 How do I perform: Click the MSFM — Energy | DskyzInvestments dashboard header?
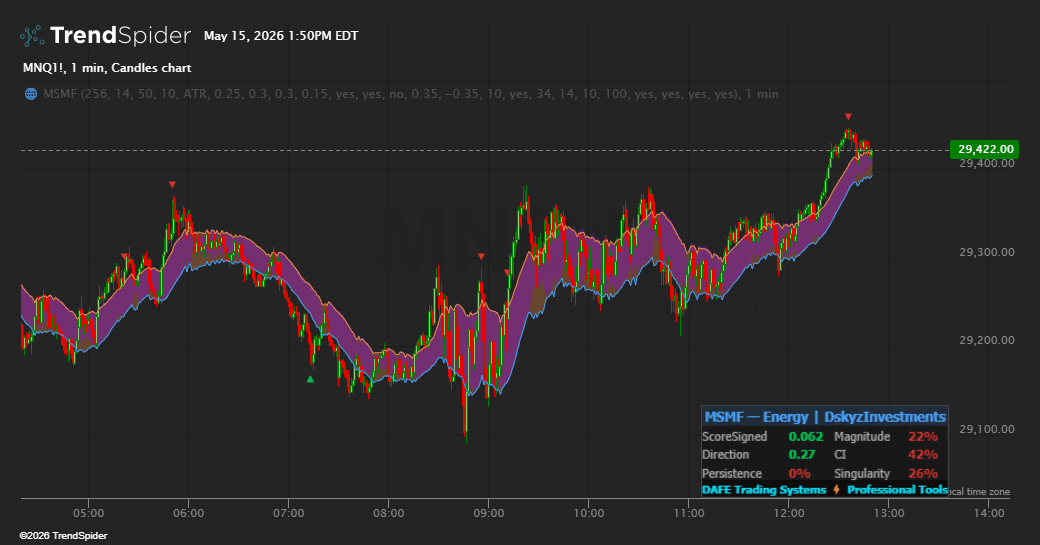[825, 417]
